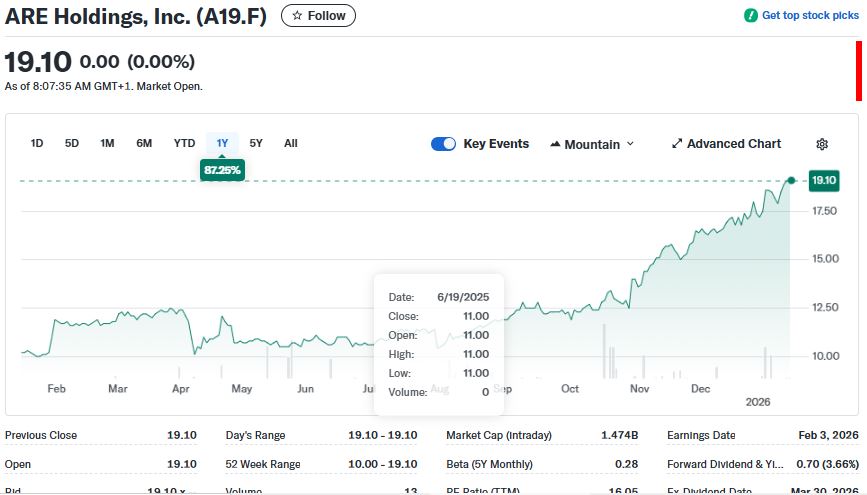Click the Beta (5Y Monthly) label
867x495 pixels.
(489, 464)
